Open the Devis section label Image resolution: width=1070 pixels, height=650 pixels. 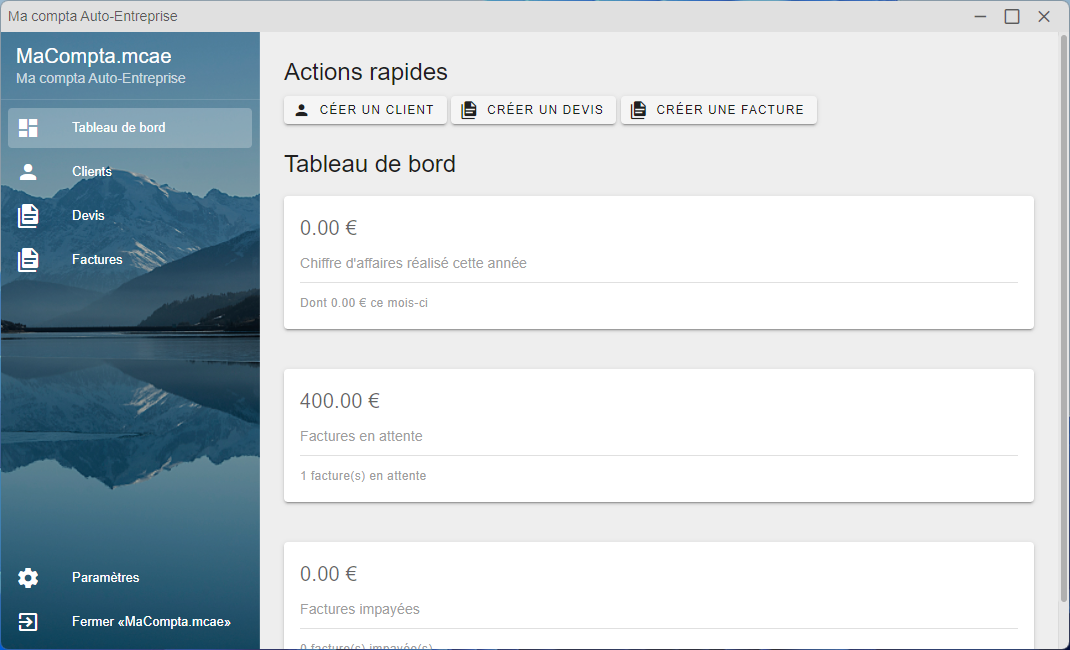click(x=88, y=216)
